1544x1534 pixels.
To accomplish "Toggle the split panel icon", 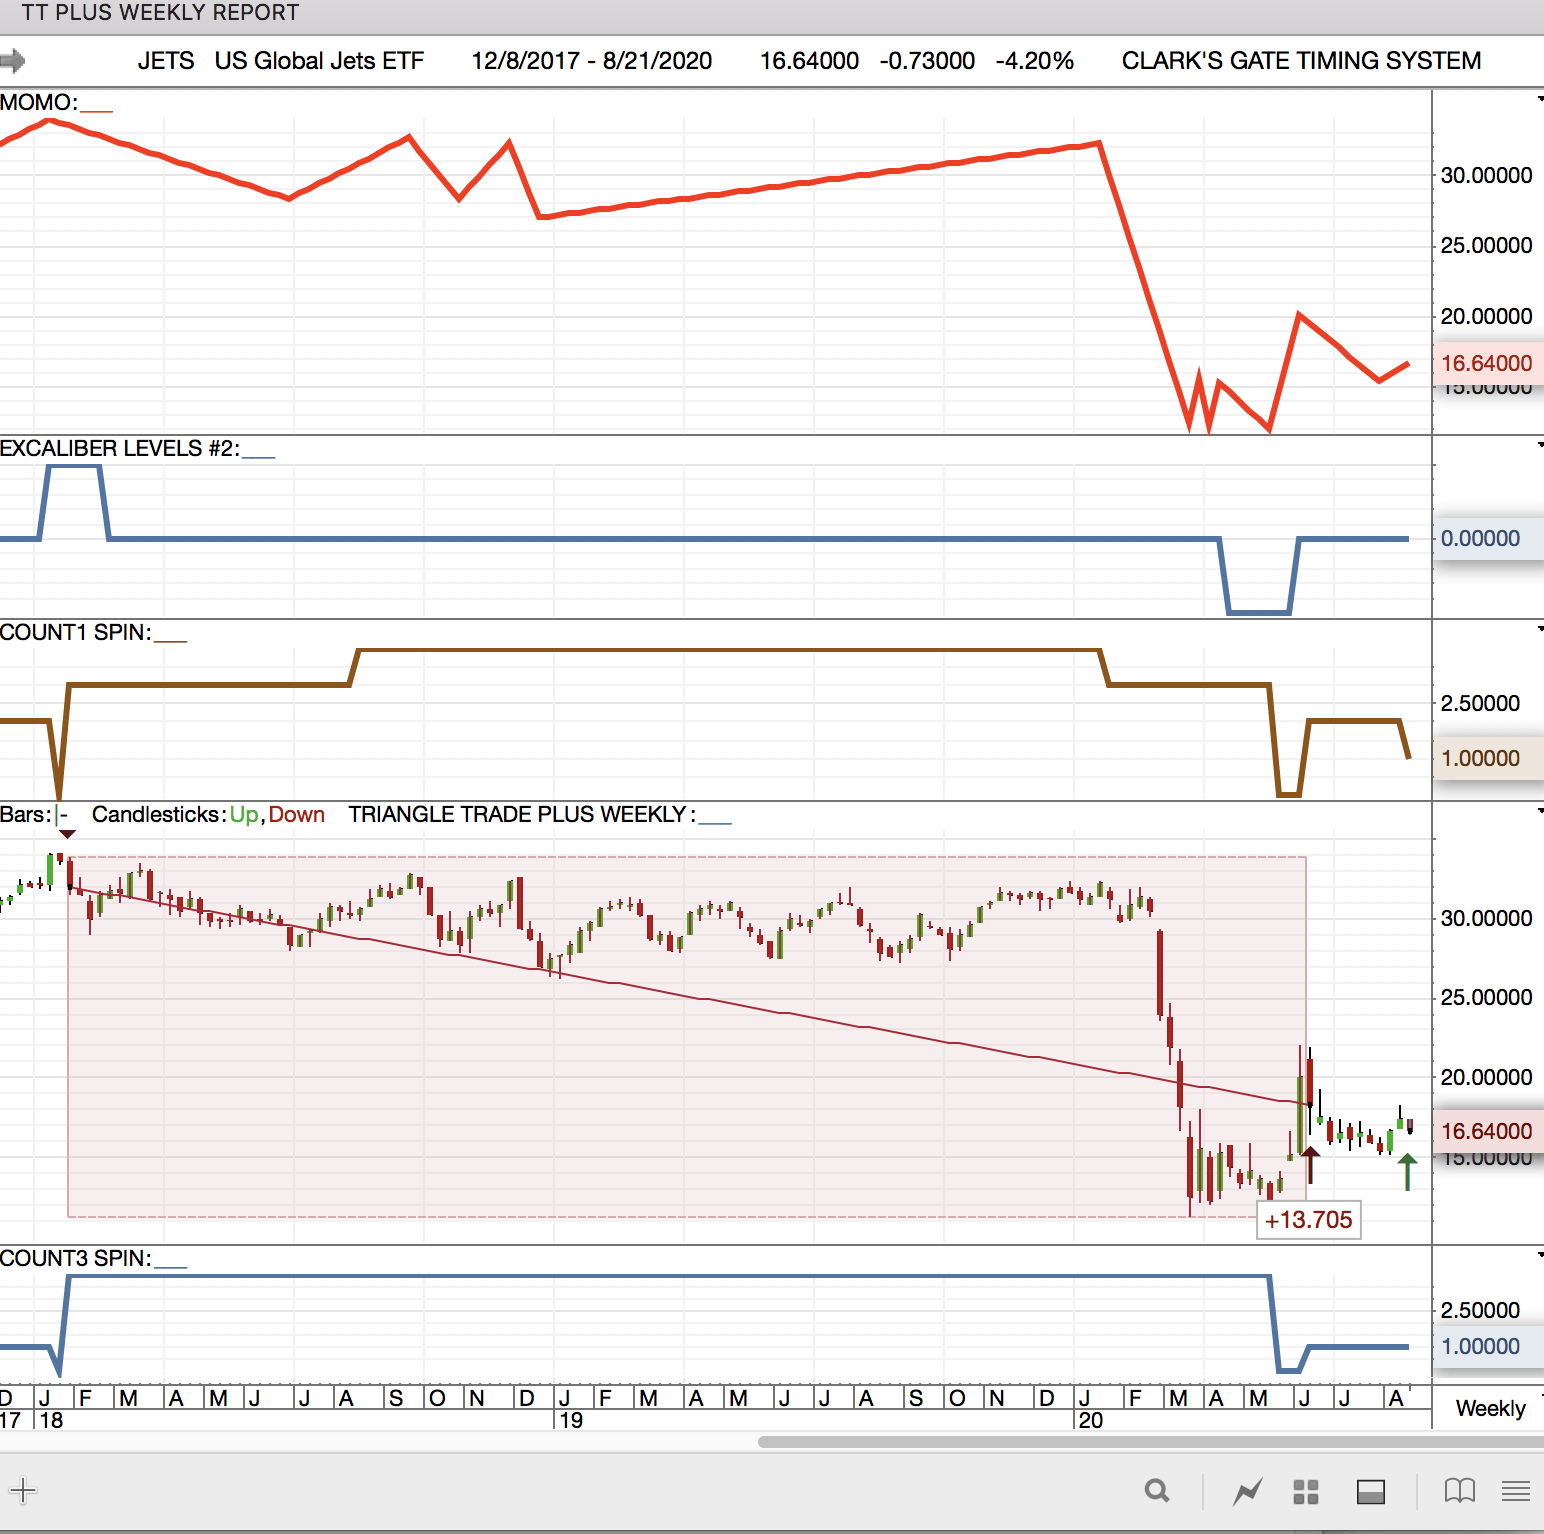I will click(x=1371, y=1492).
